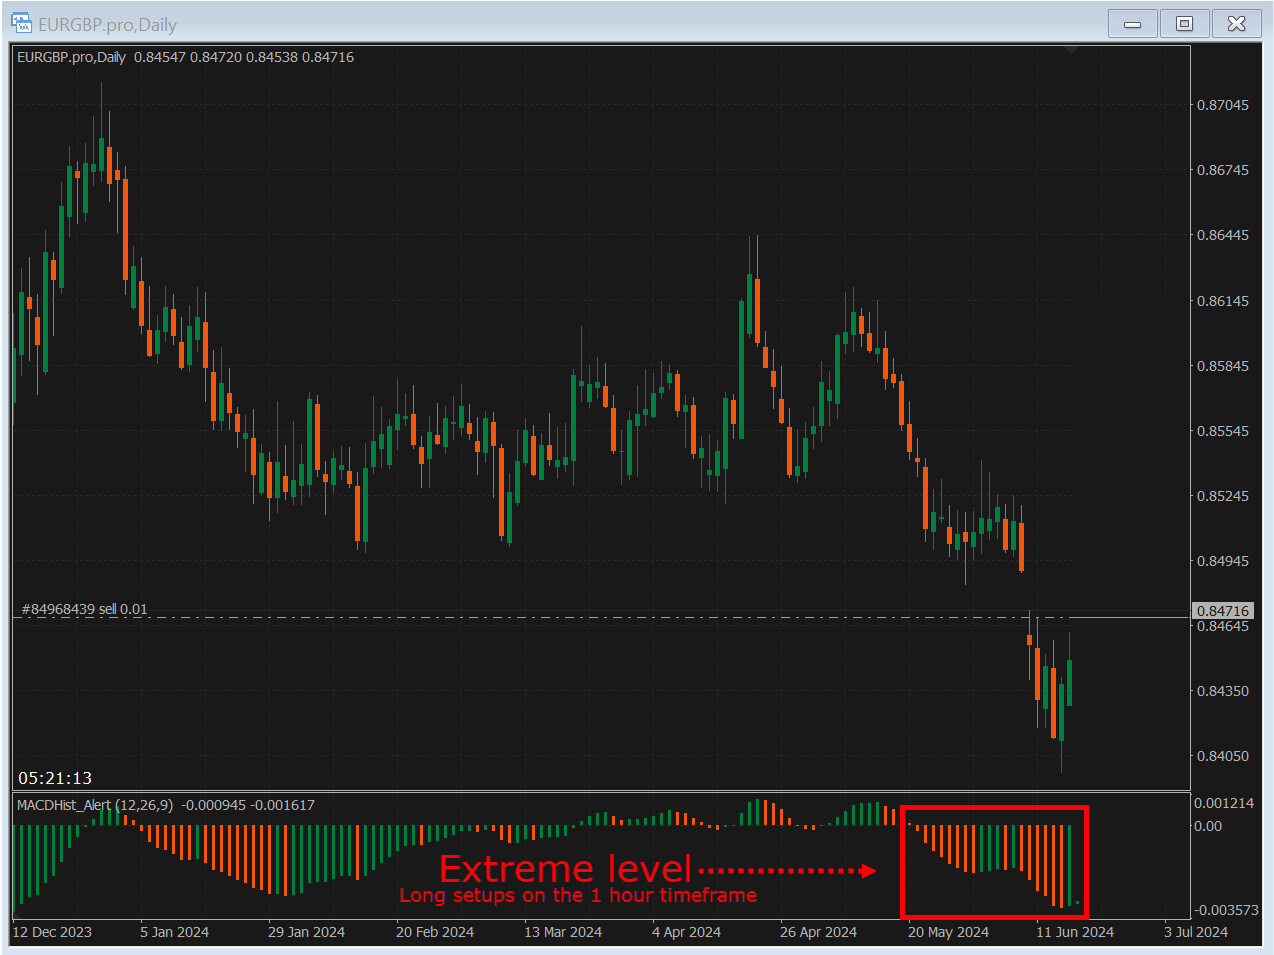The height and width of the screenshot is (955, 1274).
Task: Maximize the EURGBP.pro chart window
Action: (x=1184, y=24)
